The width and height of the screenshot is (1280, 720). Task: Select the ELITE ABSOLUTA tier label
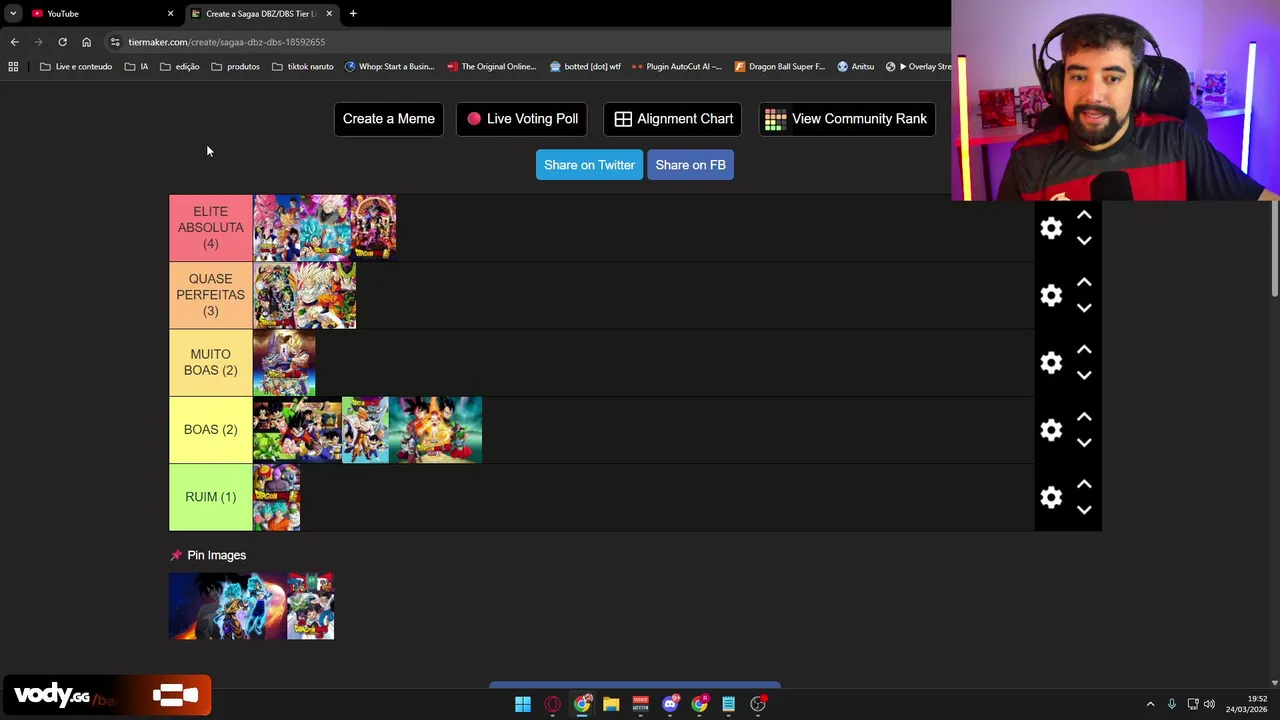tap(210, 228)
